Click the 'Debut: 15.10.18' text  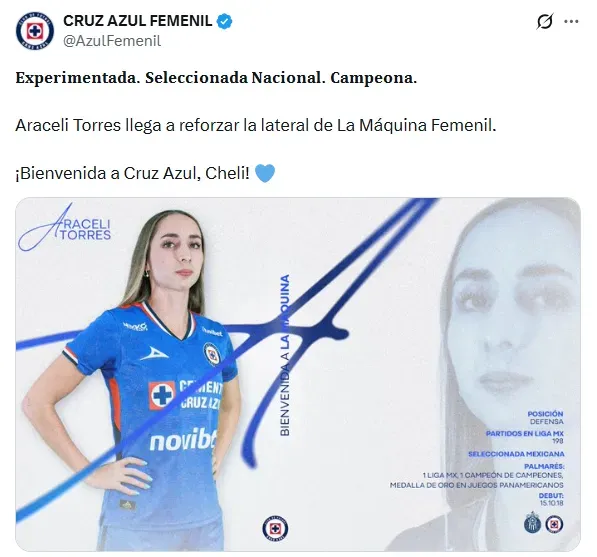pyautogui.click(x=551, y=499)
